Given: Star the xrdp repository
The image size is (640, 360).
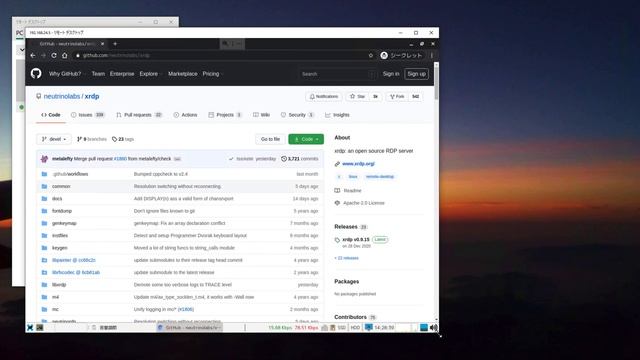Looking at the screenshot, I should 357,97.
